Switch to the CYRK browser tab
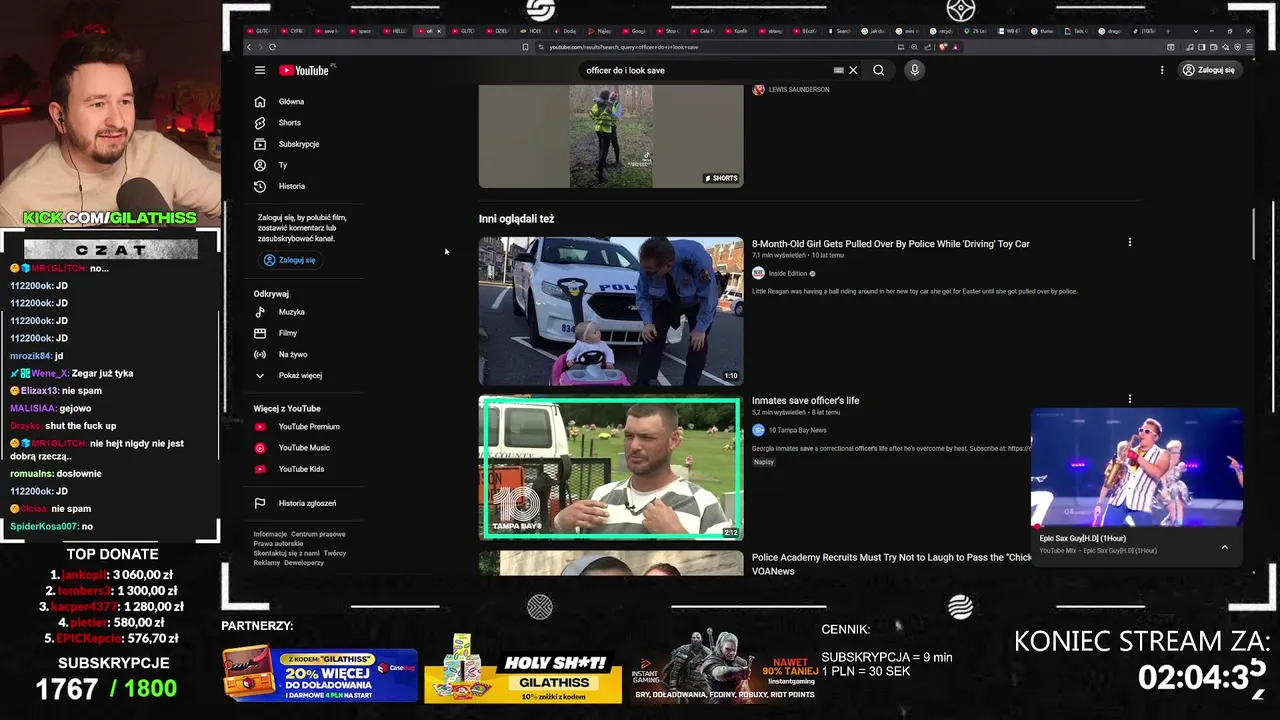 294,31
